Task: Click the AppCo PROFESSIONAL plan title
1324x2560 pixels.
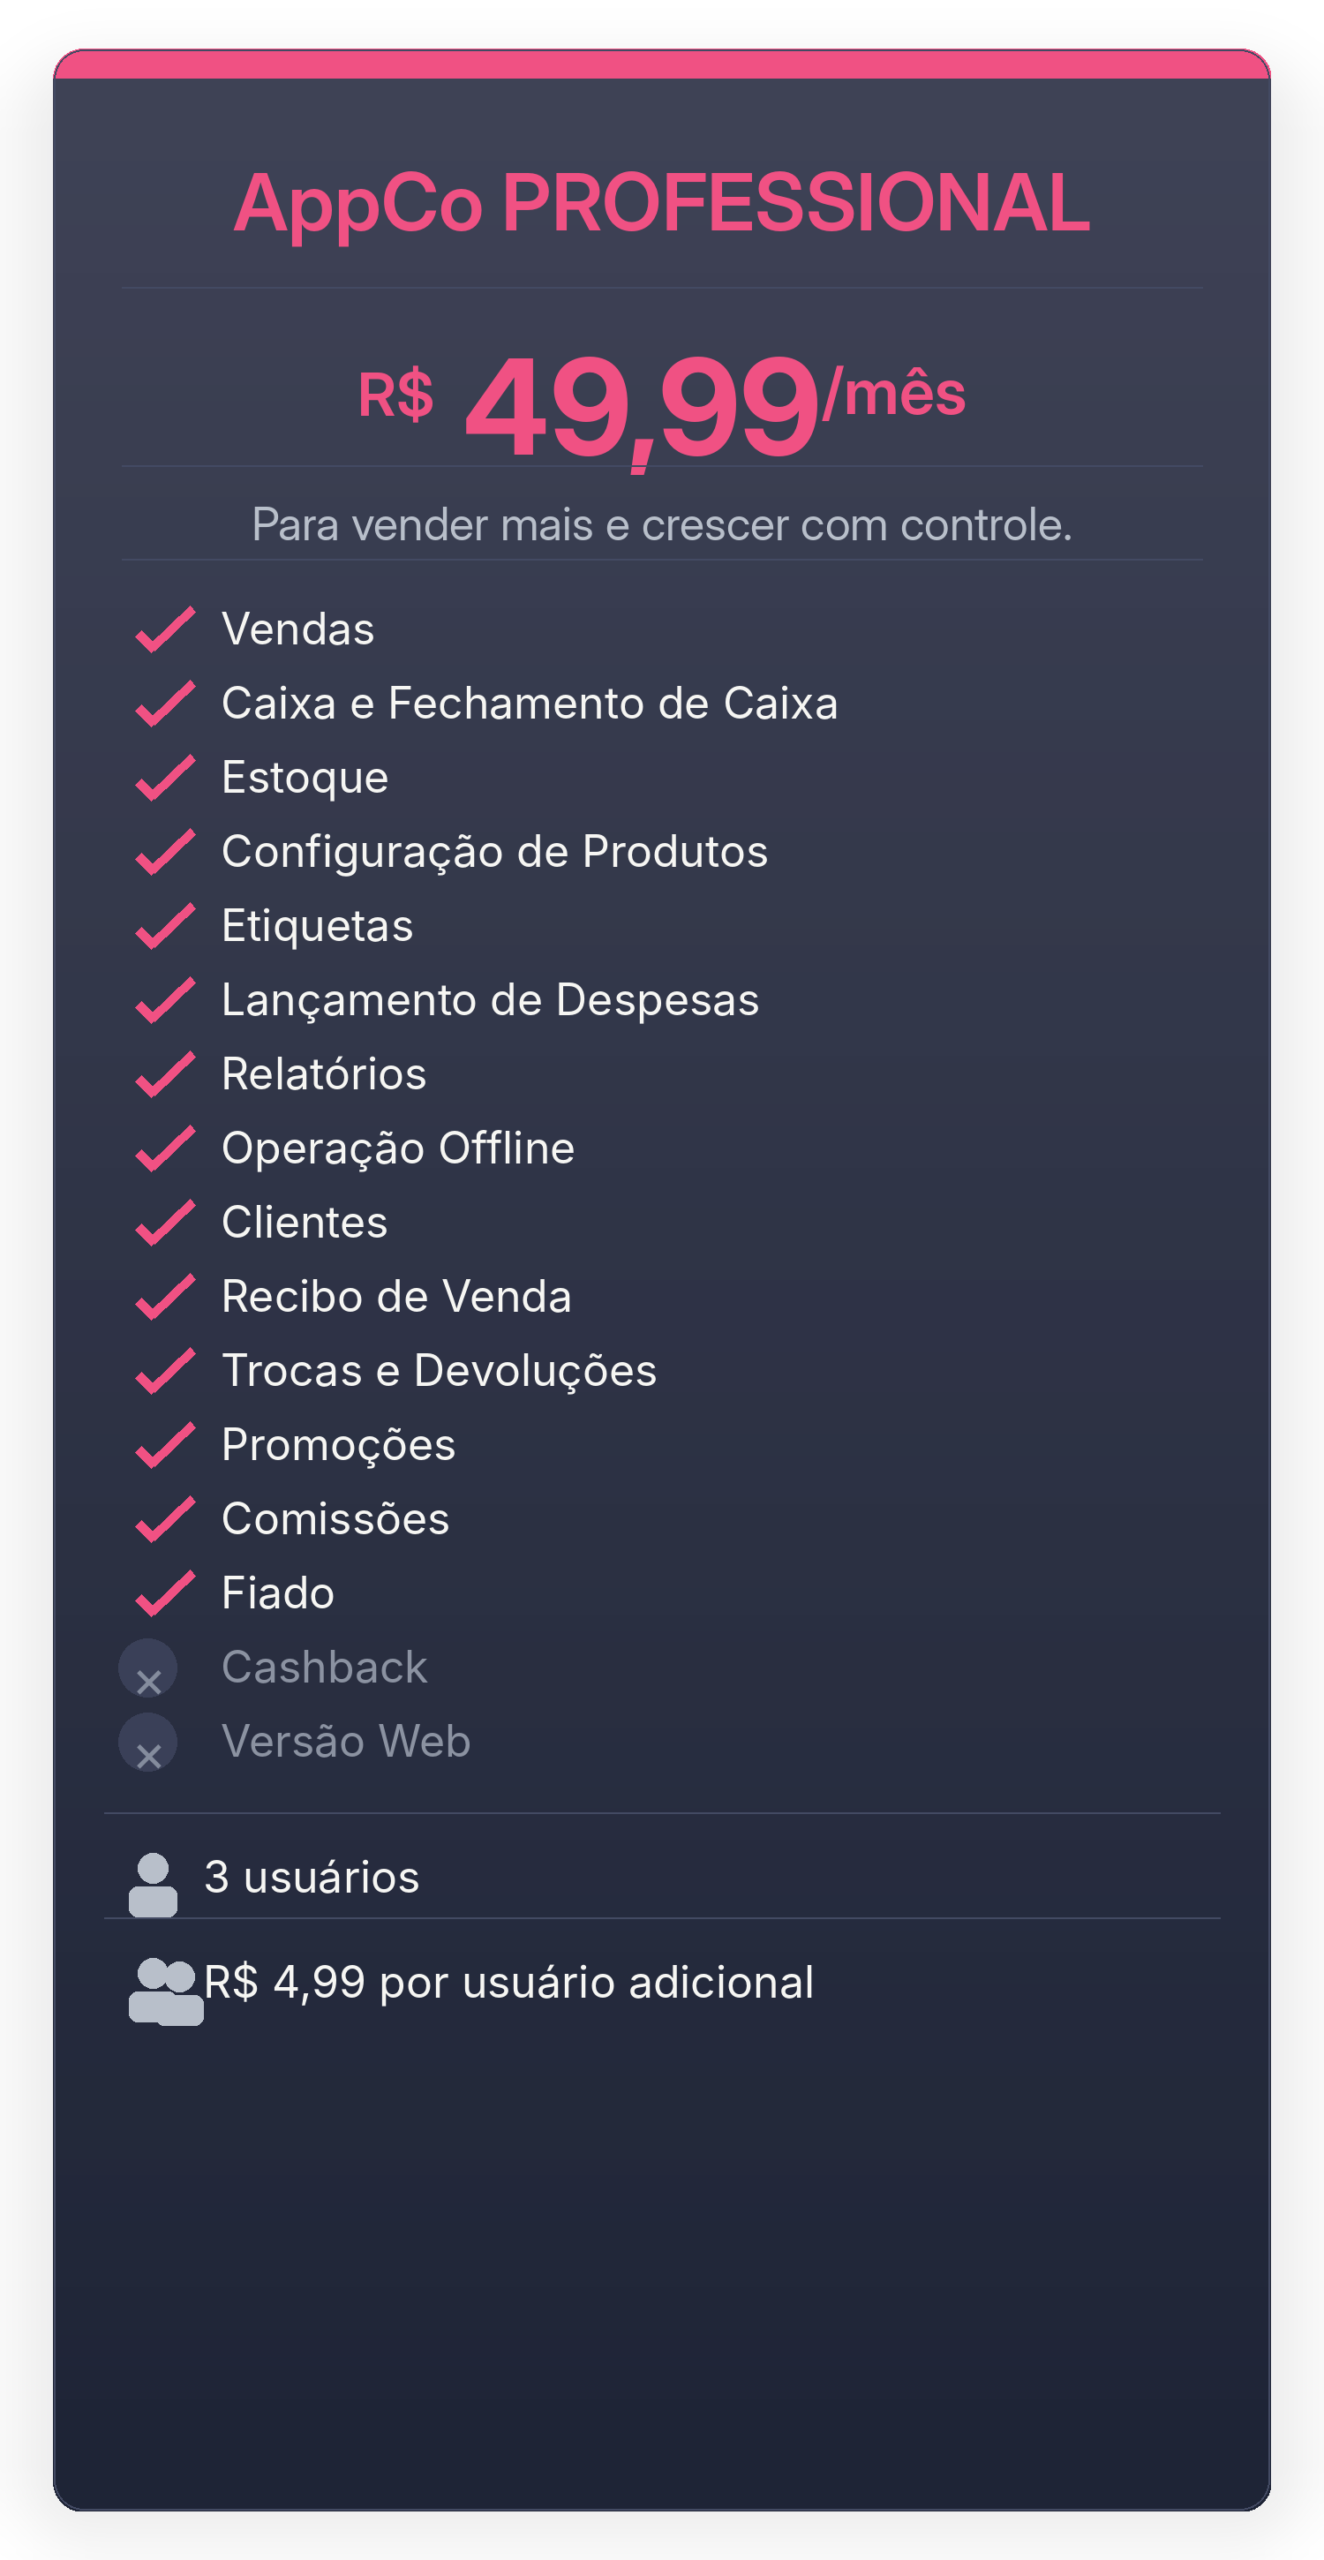Action: coord(661,203)
